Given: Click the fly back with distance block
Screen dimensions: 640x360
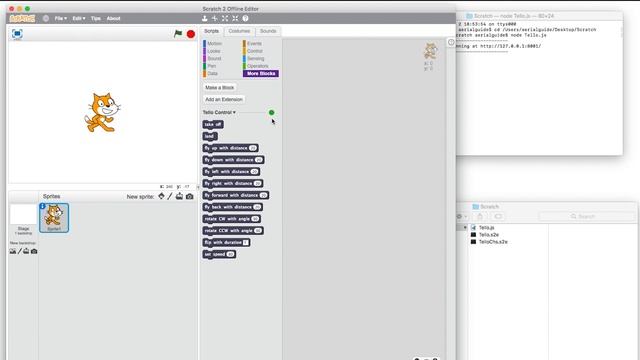Looking at the screenshot, I should pos(232,207).
